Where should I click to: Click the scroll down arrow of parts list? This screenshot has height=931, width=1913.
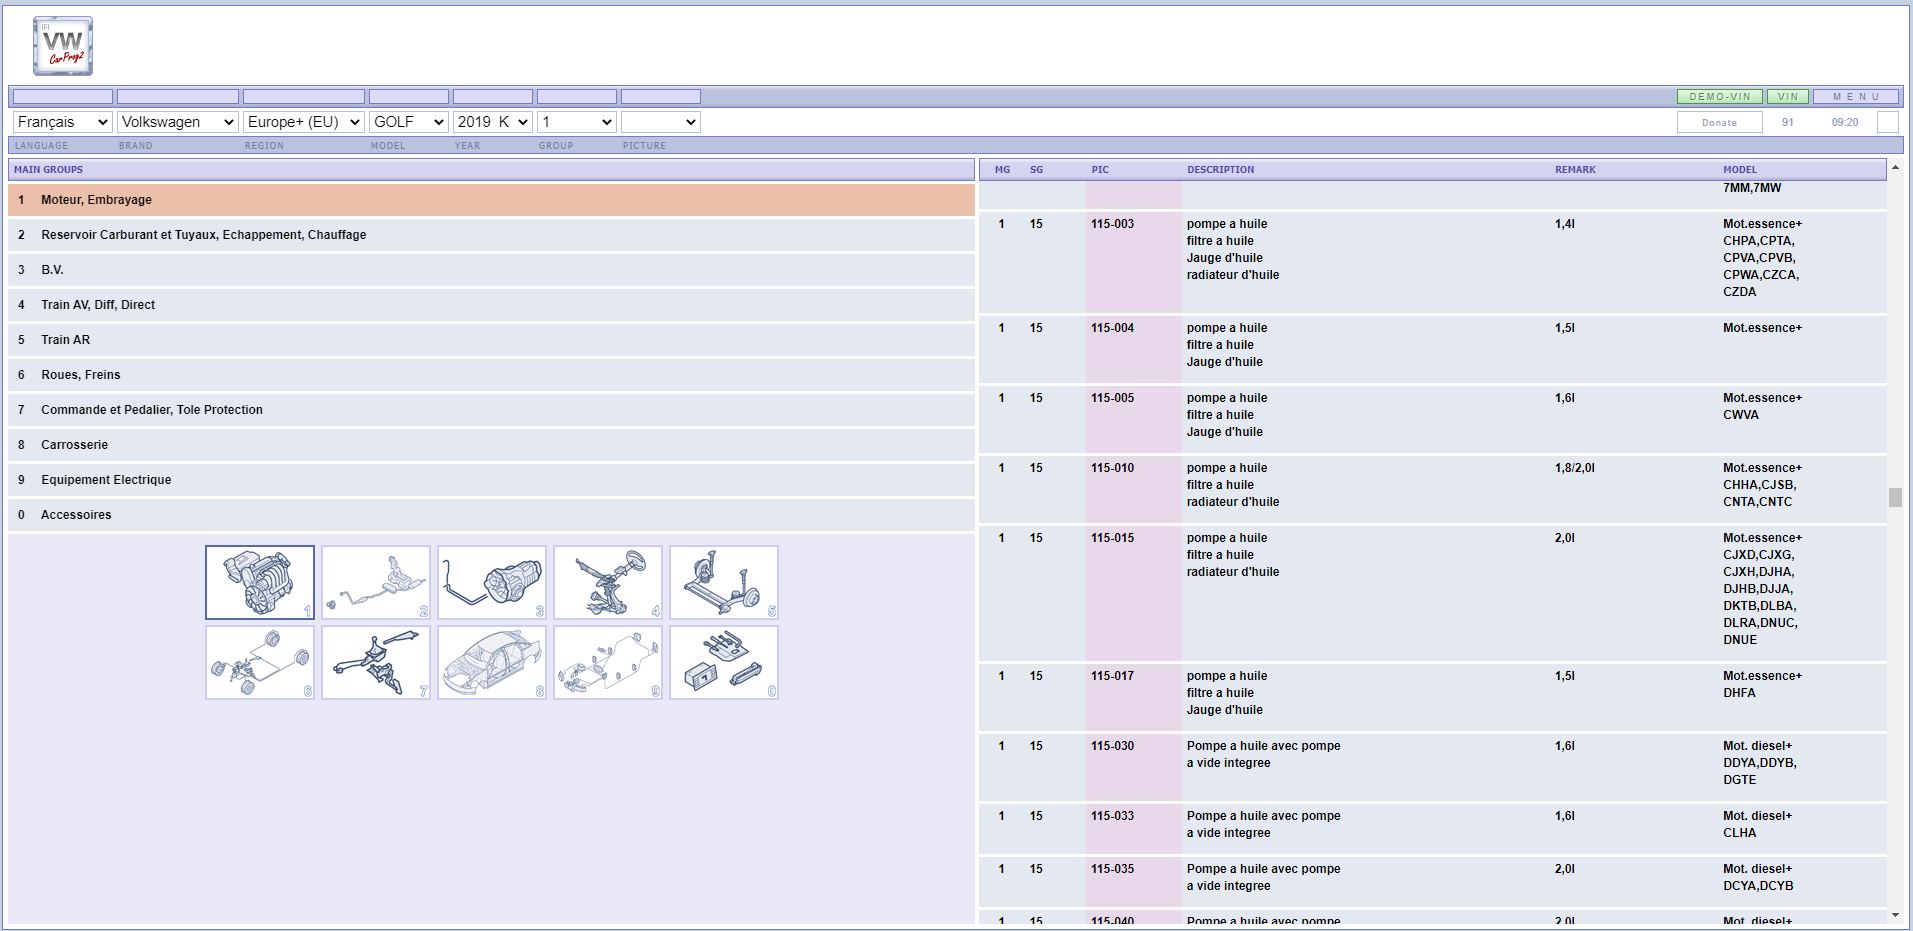click(1896, 915)
